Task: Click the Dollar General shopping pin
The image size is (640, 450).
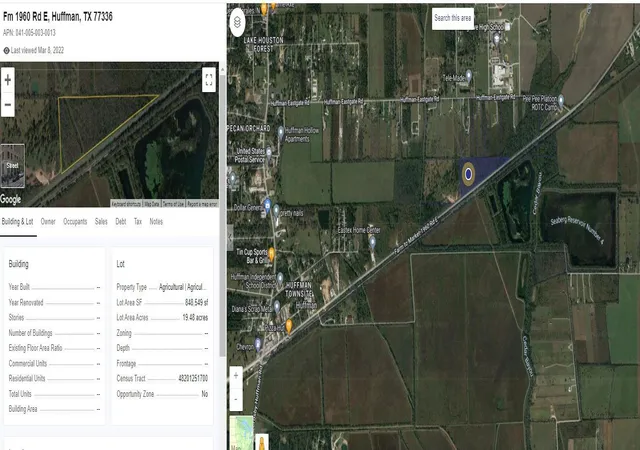Action: coord(267,205)
